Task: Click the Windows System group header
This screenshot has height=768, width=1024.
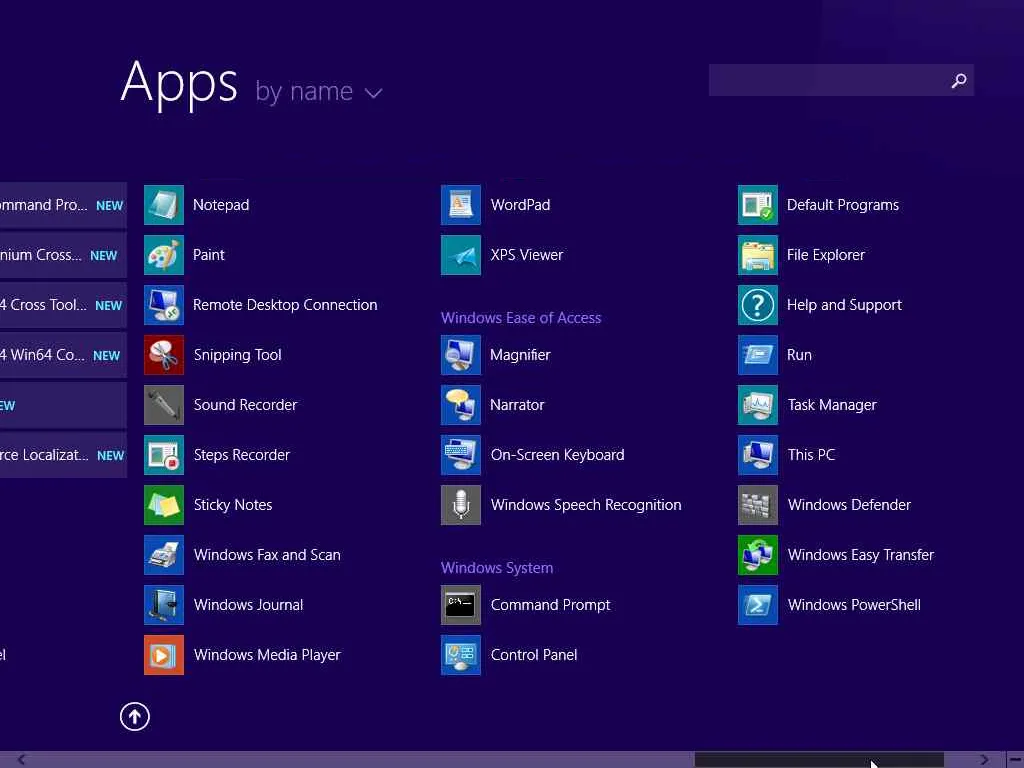Action: click(x=496, y=568)
